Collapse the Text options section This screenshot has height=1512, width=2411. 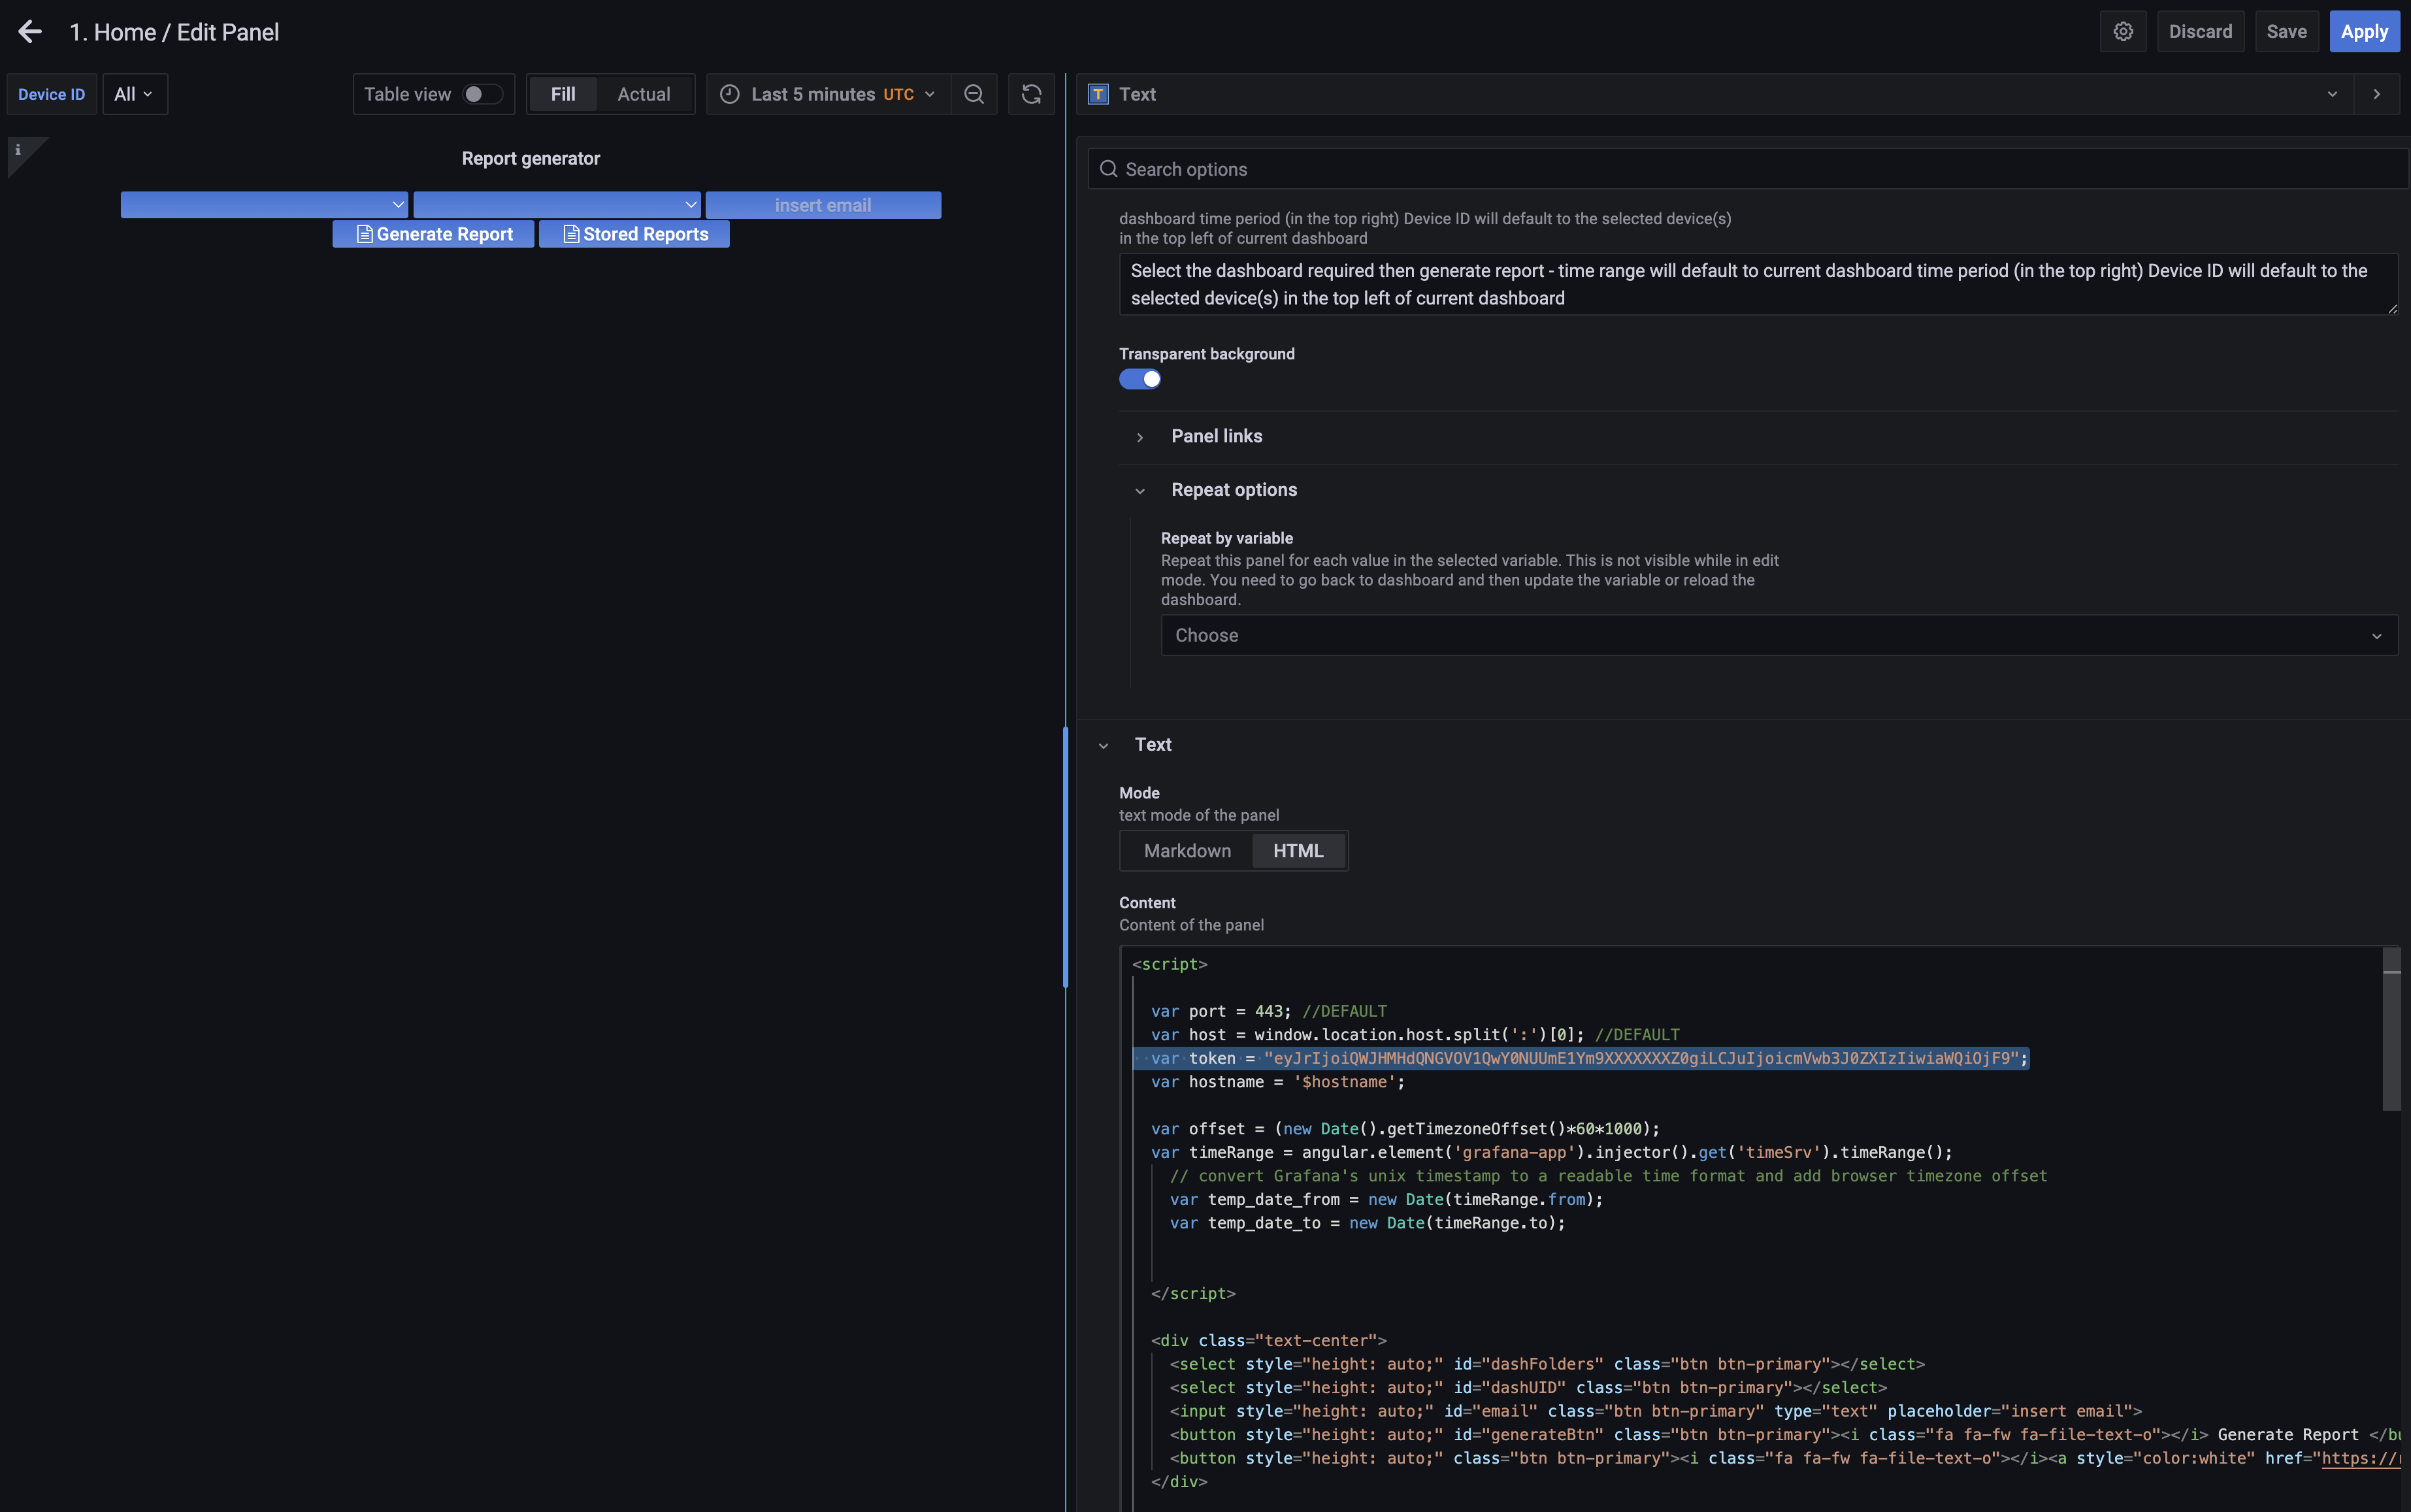click(1153, 745)
